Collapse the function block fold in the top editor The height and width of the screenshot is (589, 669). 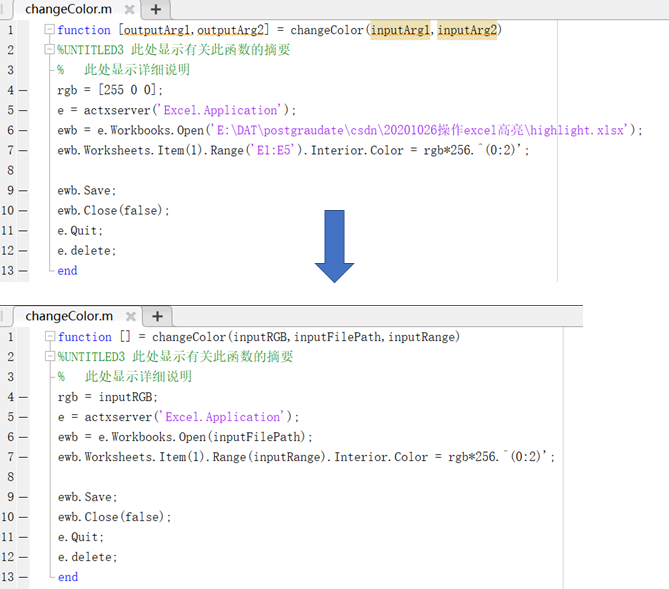[49, 29]
